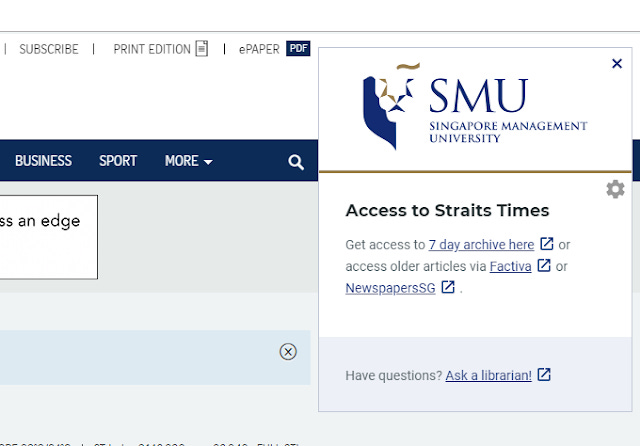
Task: Open the ePAPER link
Action: [x=259, y=49]
